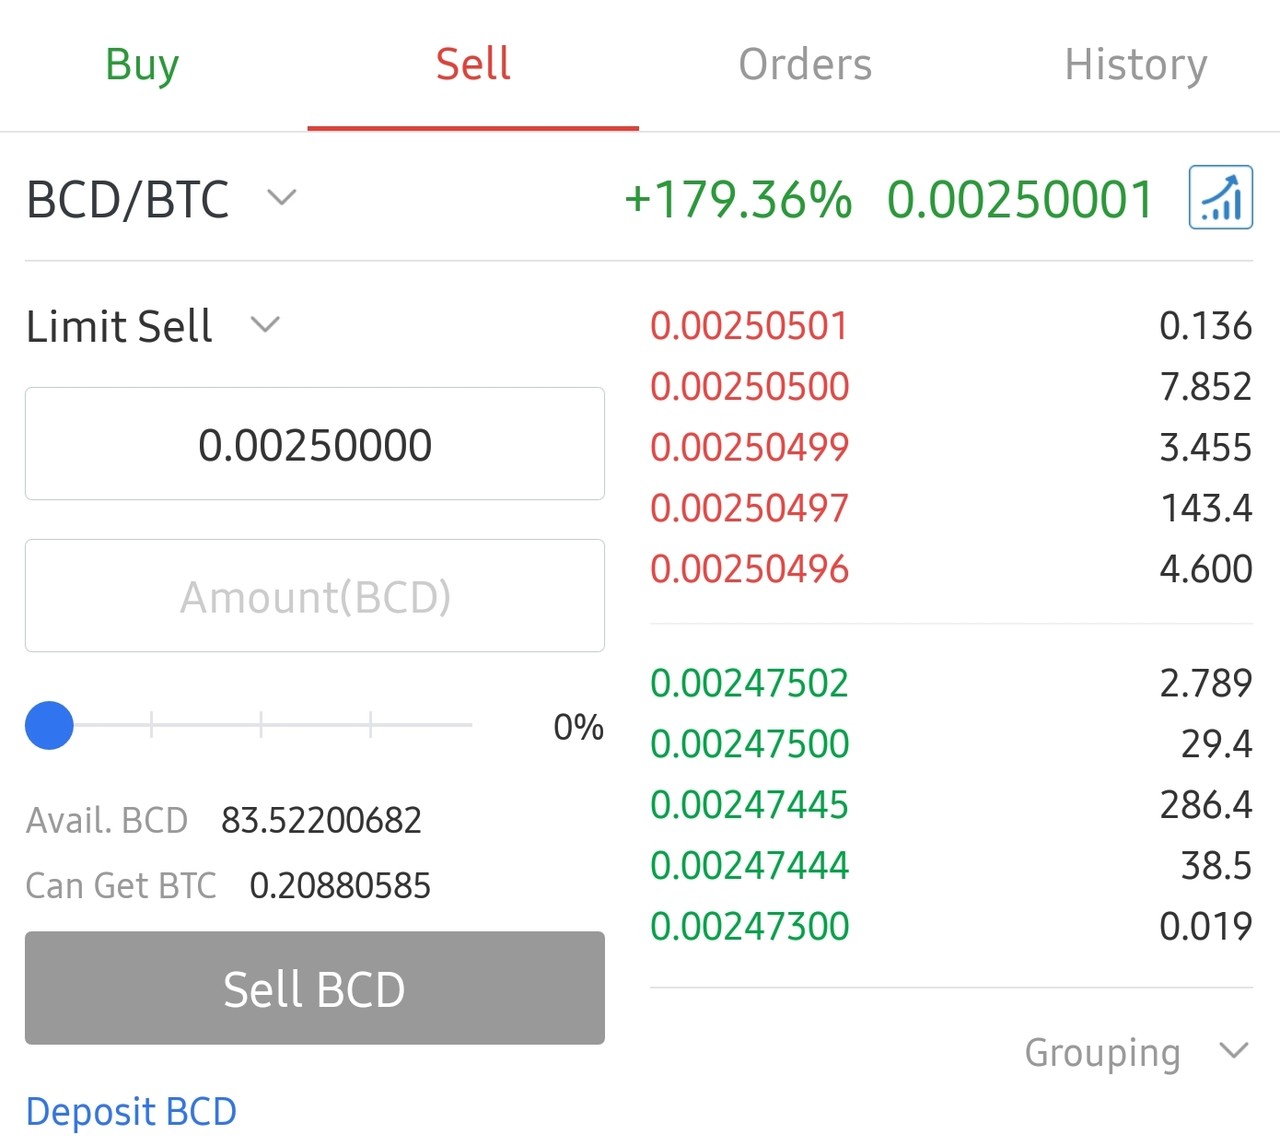
Task: Switch to the Buy tab
Action: (x=142, y=65)
